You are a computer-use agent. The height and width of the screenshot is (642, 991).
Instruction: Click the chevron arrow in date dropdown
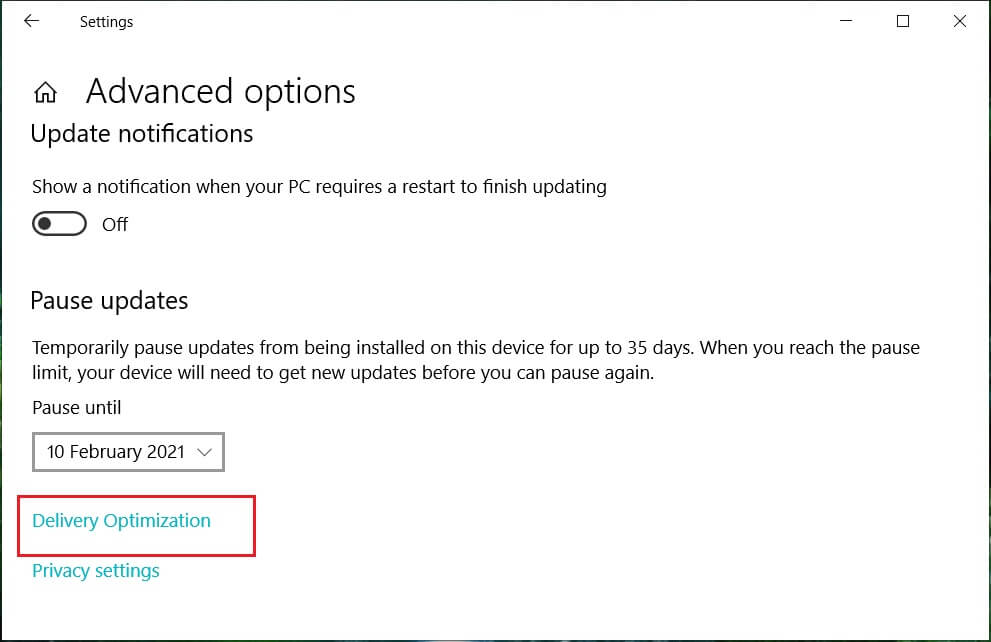point(205,452)
